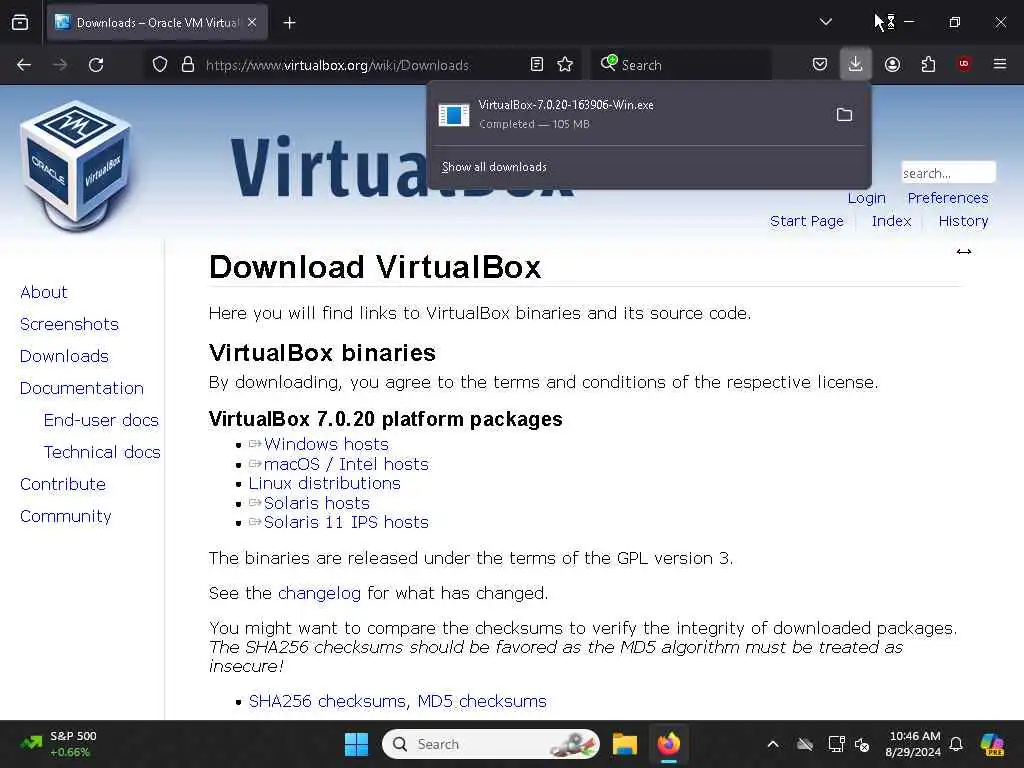The width and height of the screenshot is (1024, 768).
Task: Click the Firefox taskbar icon
Action: click(669, 744)
